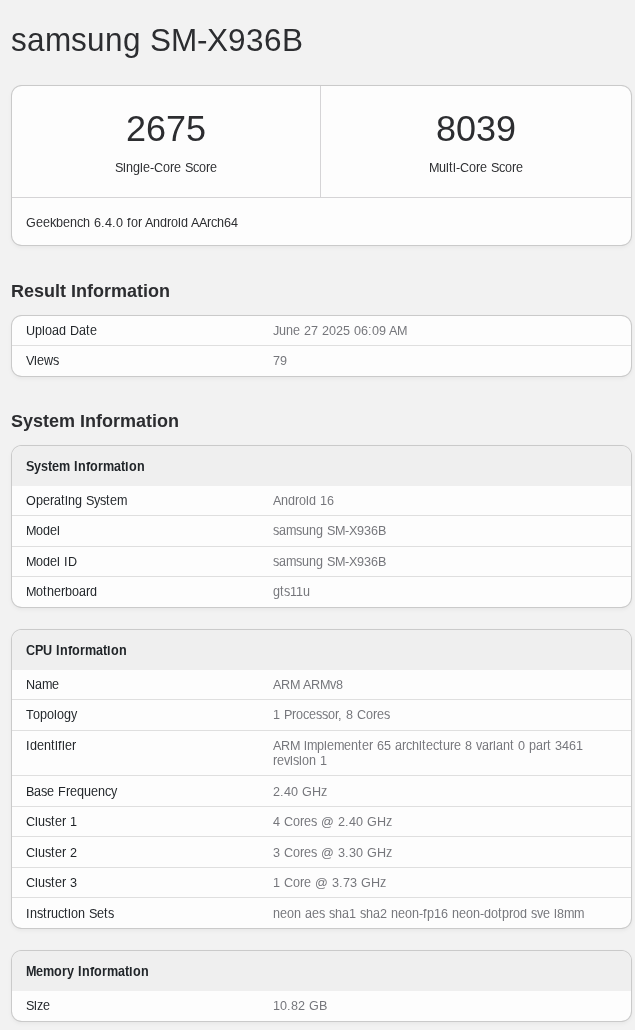Click the Multi-Core Score label
This screenshot has width=635, height=1030.
coord(476,168)
